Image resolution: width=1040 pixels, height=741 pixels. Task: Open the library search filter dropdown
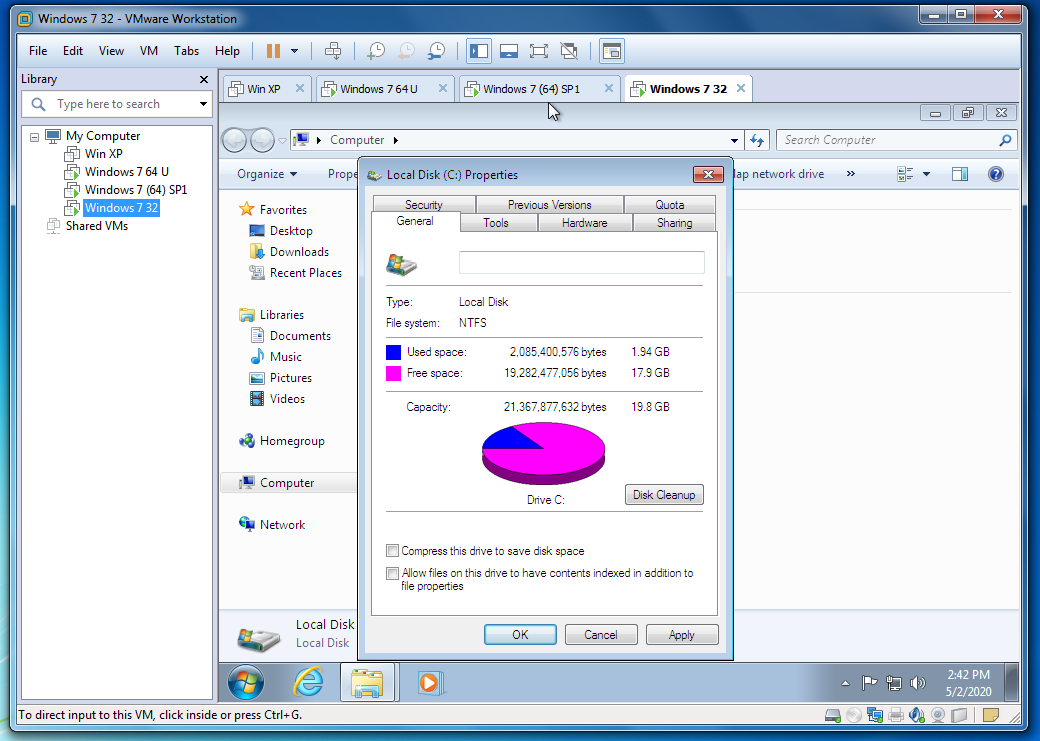click(x=203, y=104)
